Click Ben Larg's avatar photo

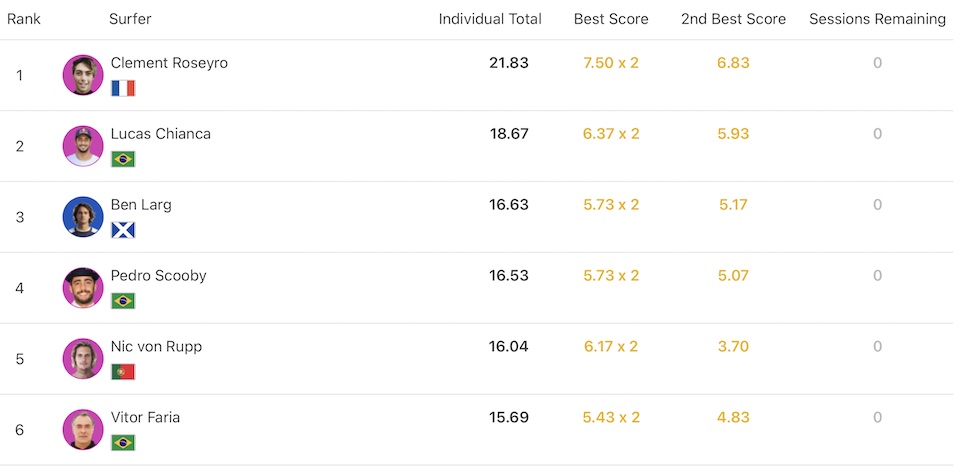(83, 217)
